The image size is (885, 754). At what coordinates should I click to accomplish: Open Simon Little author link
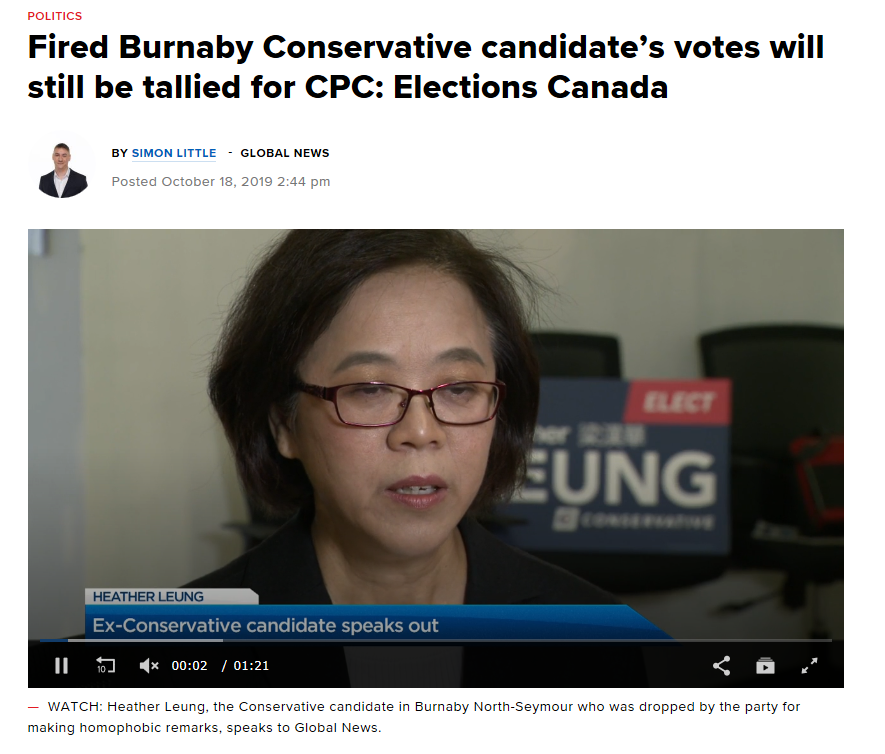coord(174,153)
